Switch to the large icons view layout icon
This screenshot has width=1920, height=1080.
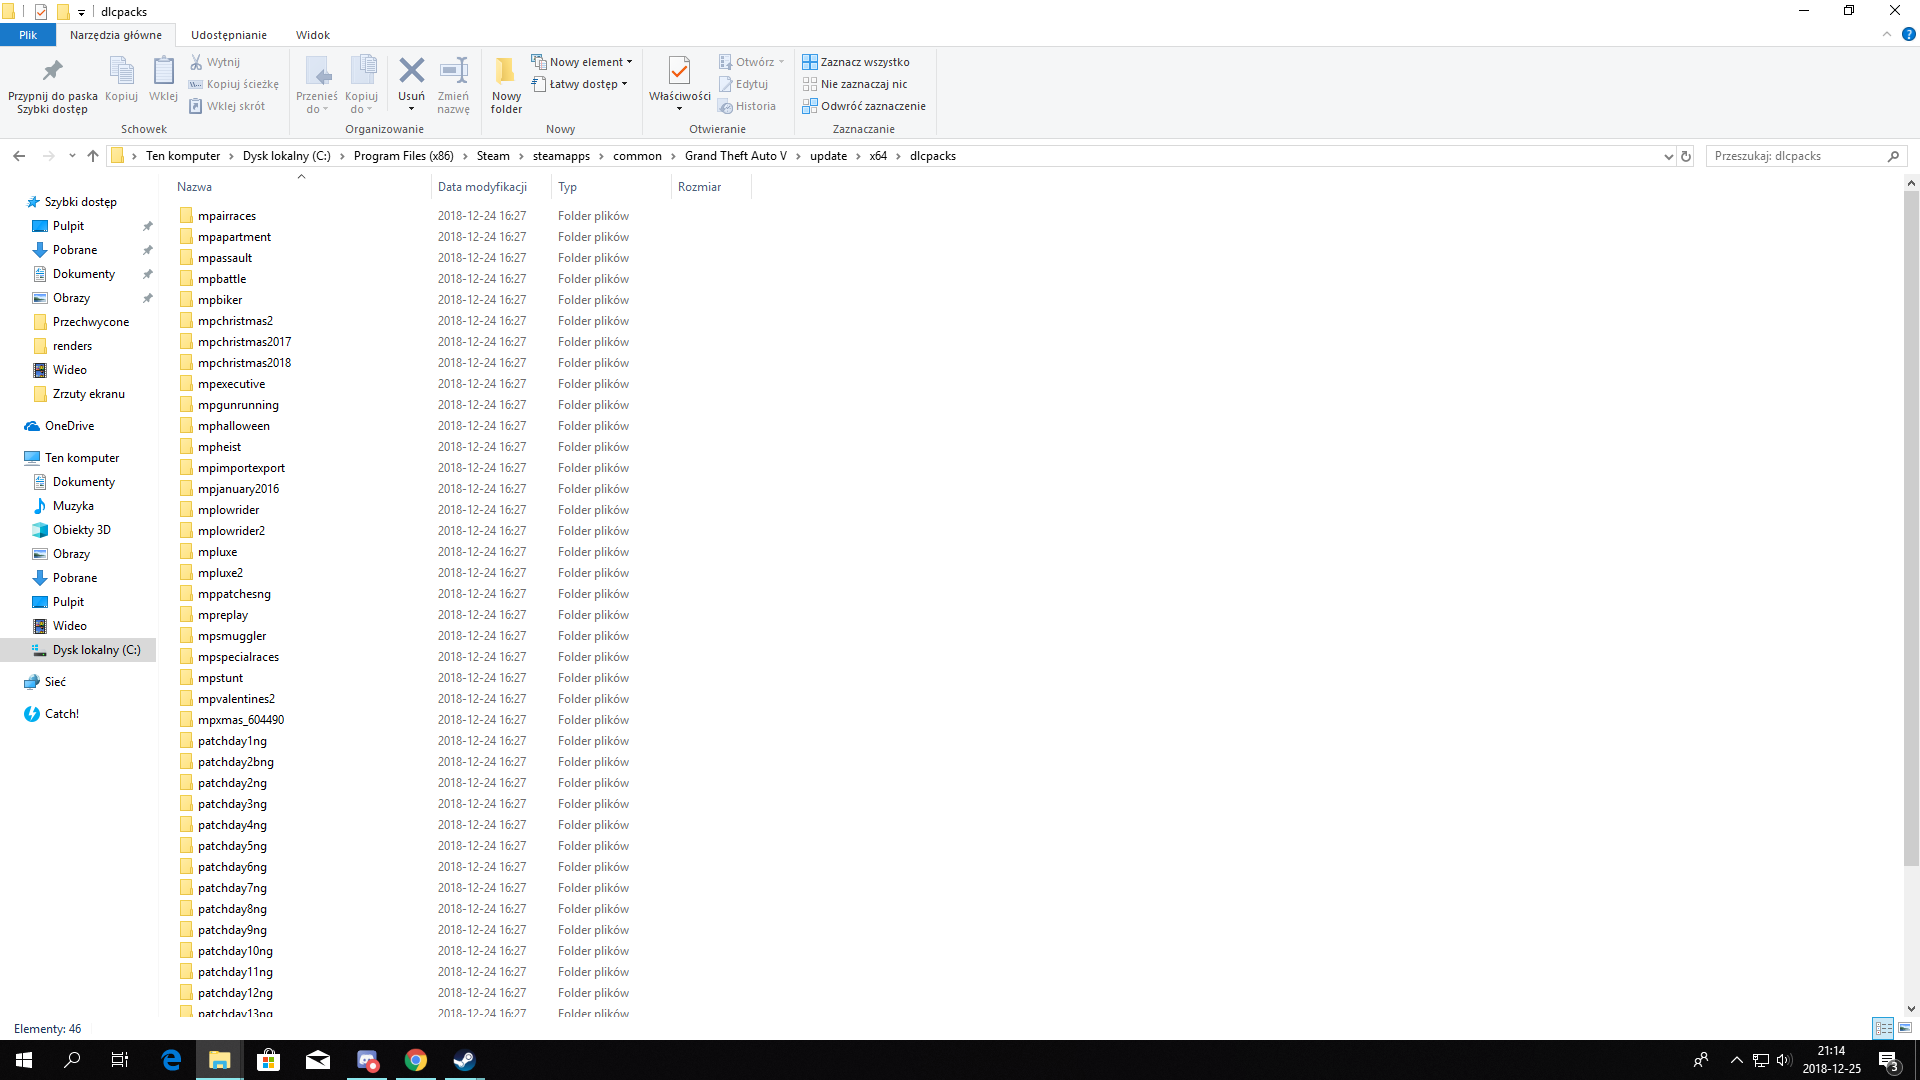click(1904, 1028)
